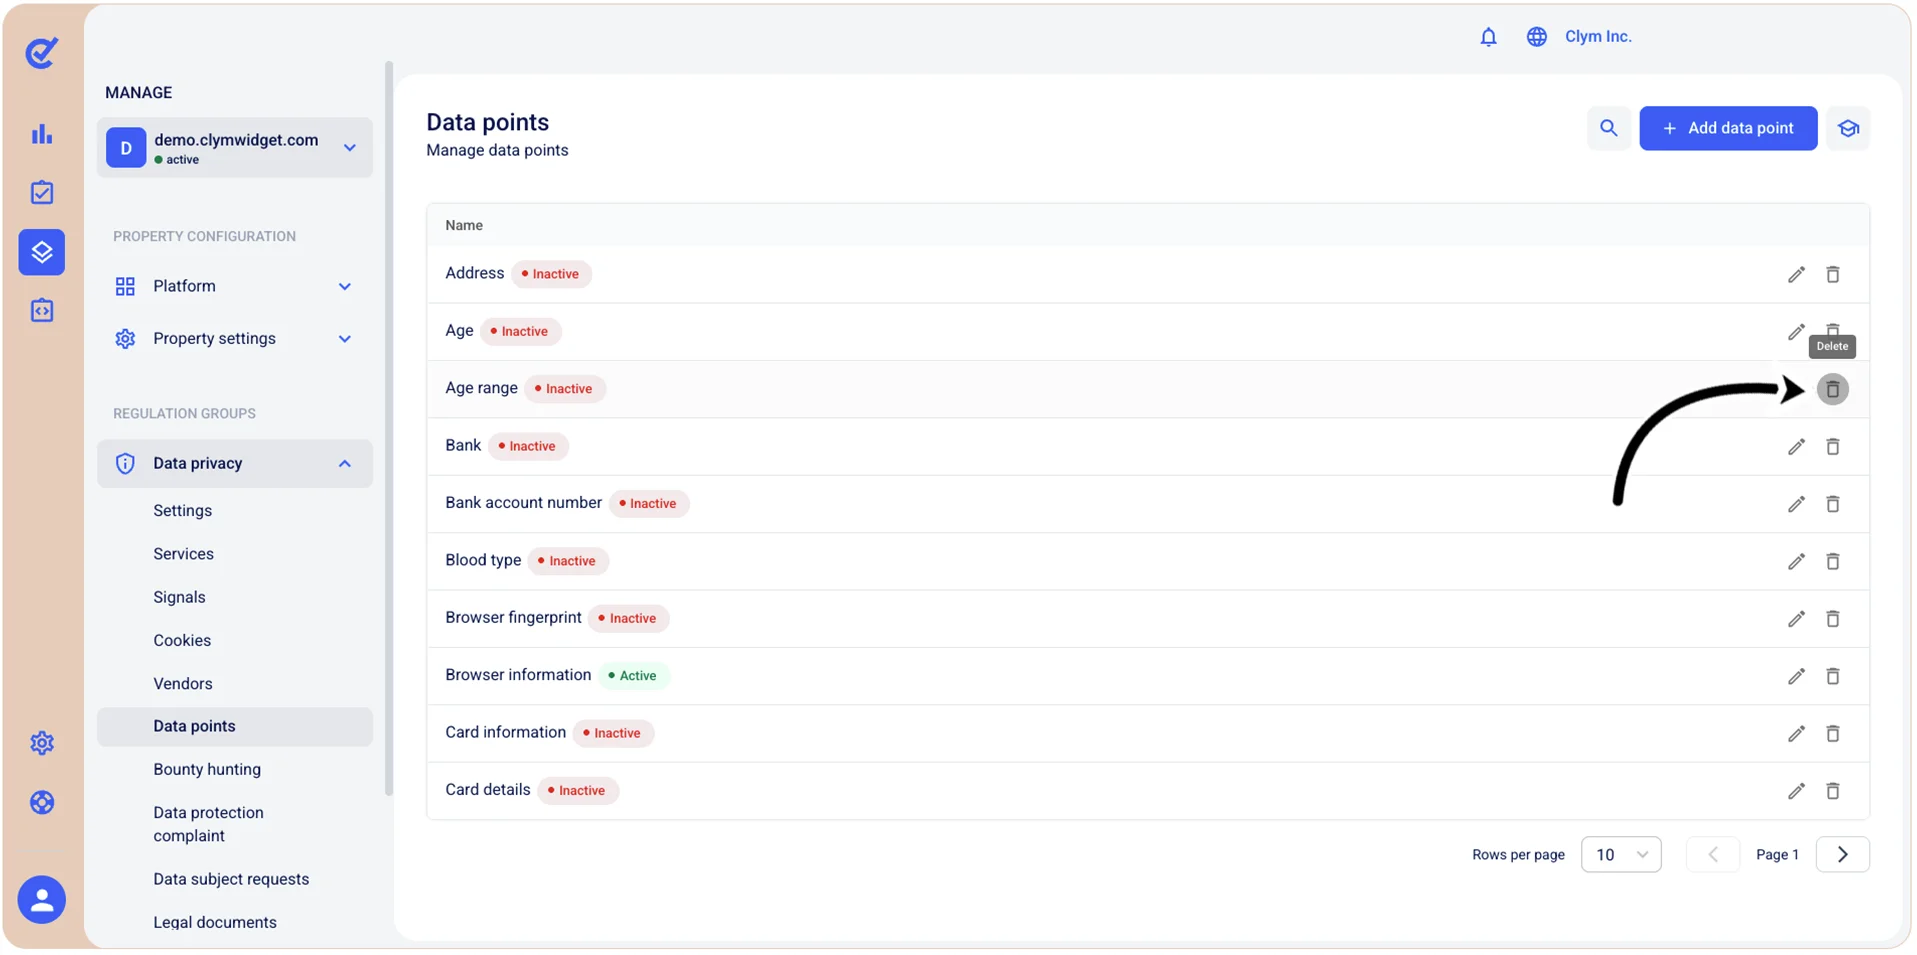Open the checklist tasks sidebar icon
The width and height of the screenshot is (1917, 955).
pos(41,193)
